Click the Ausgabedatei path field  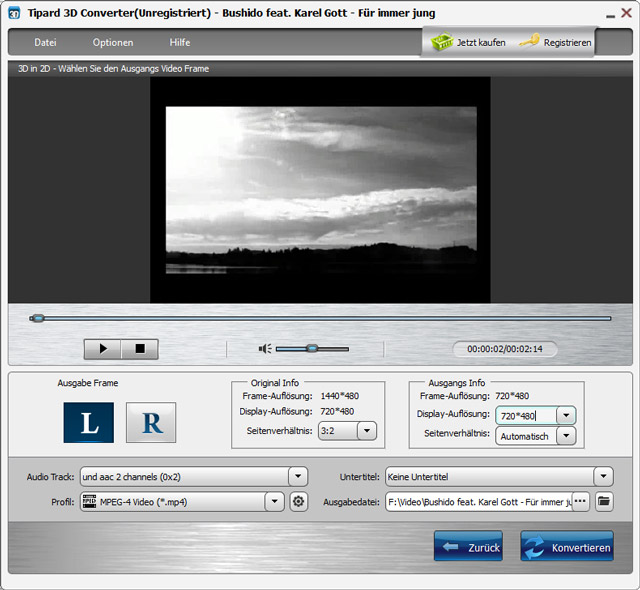pos(479,502)
